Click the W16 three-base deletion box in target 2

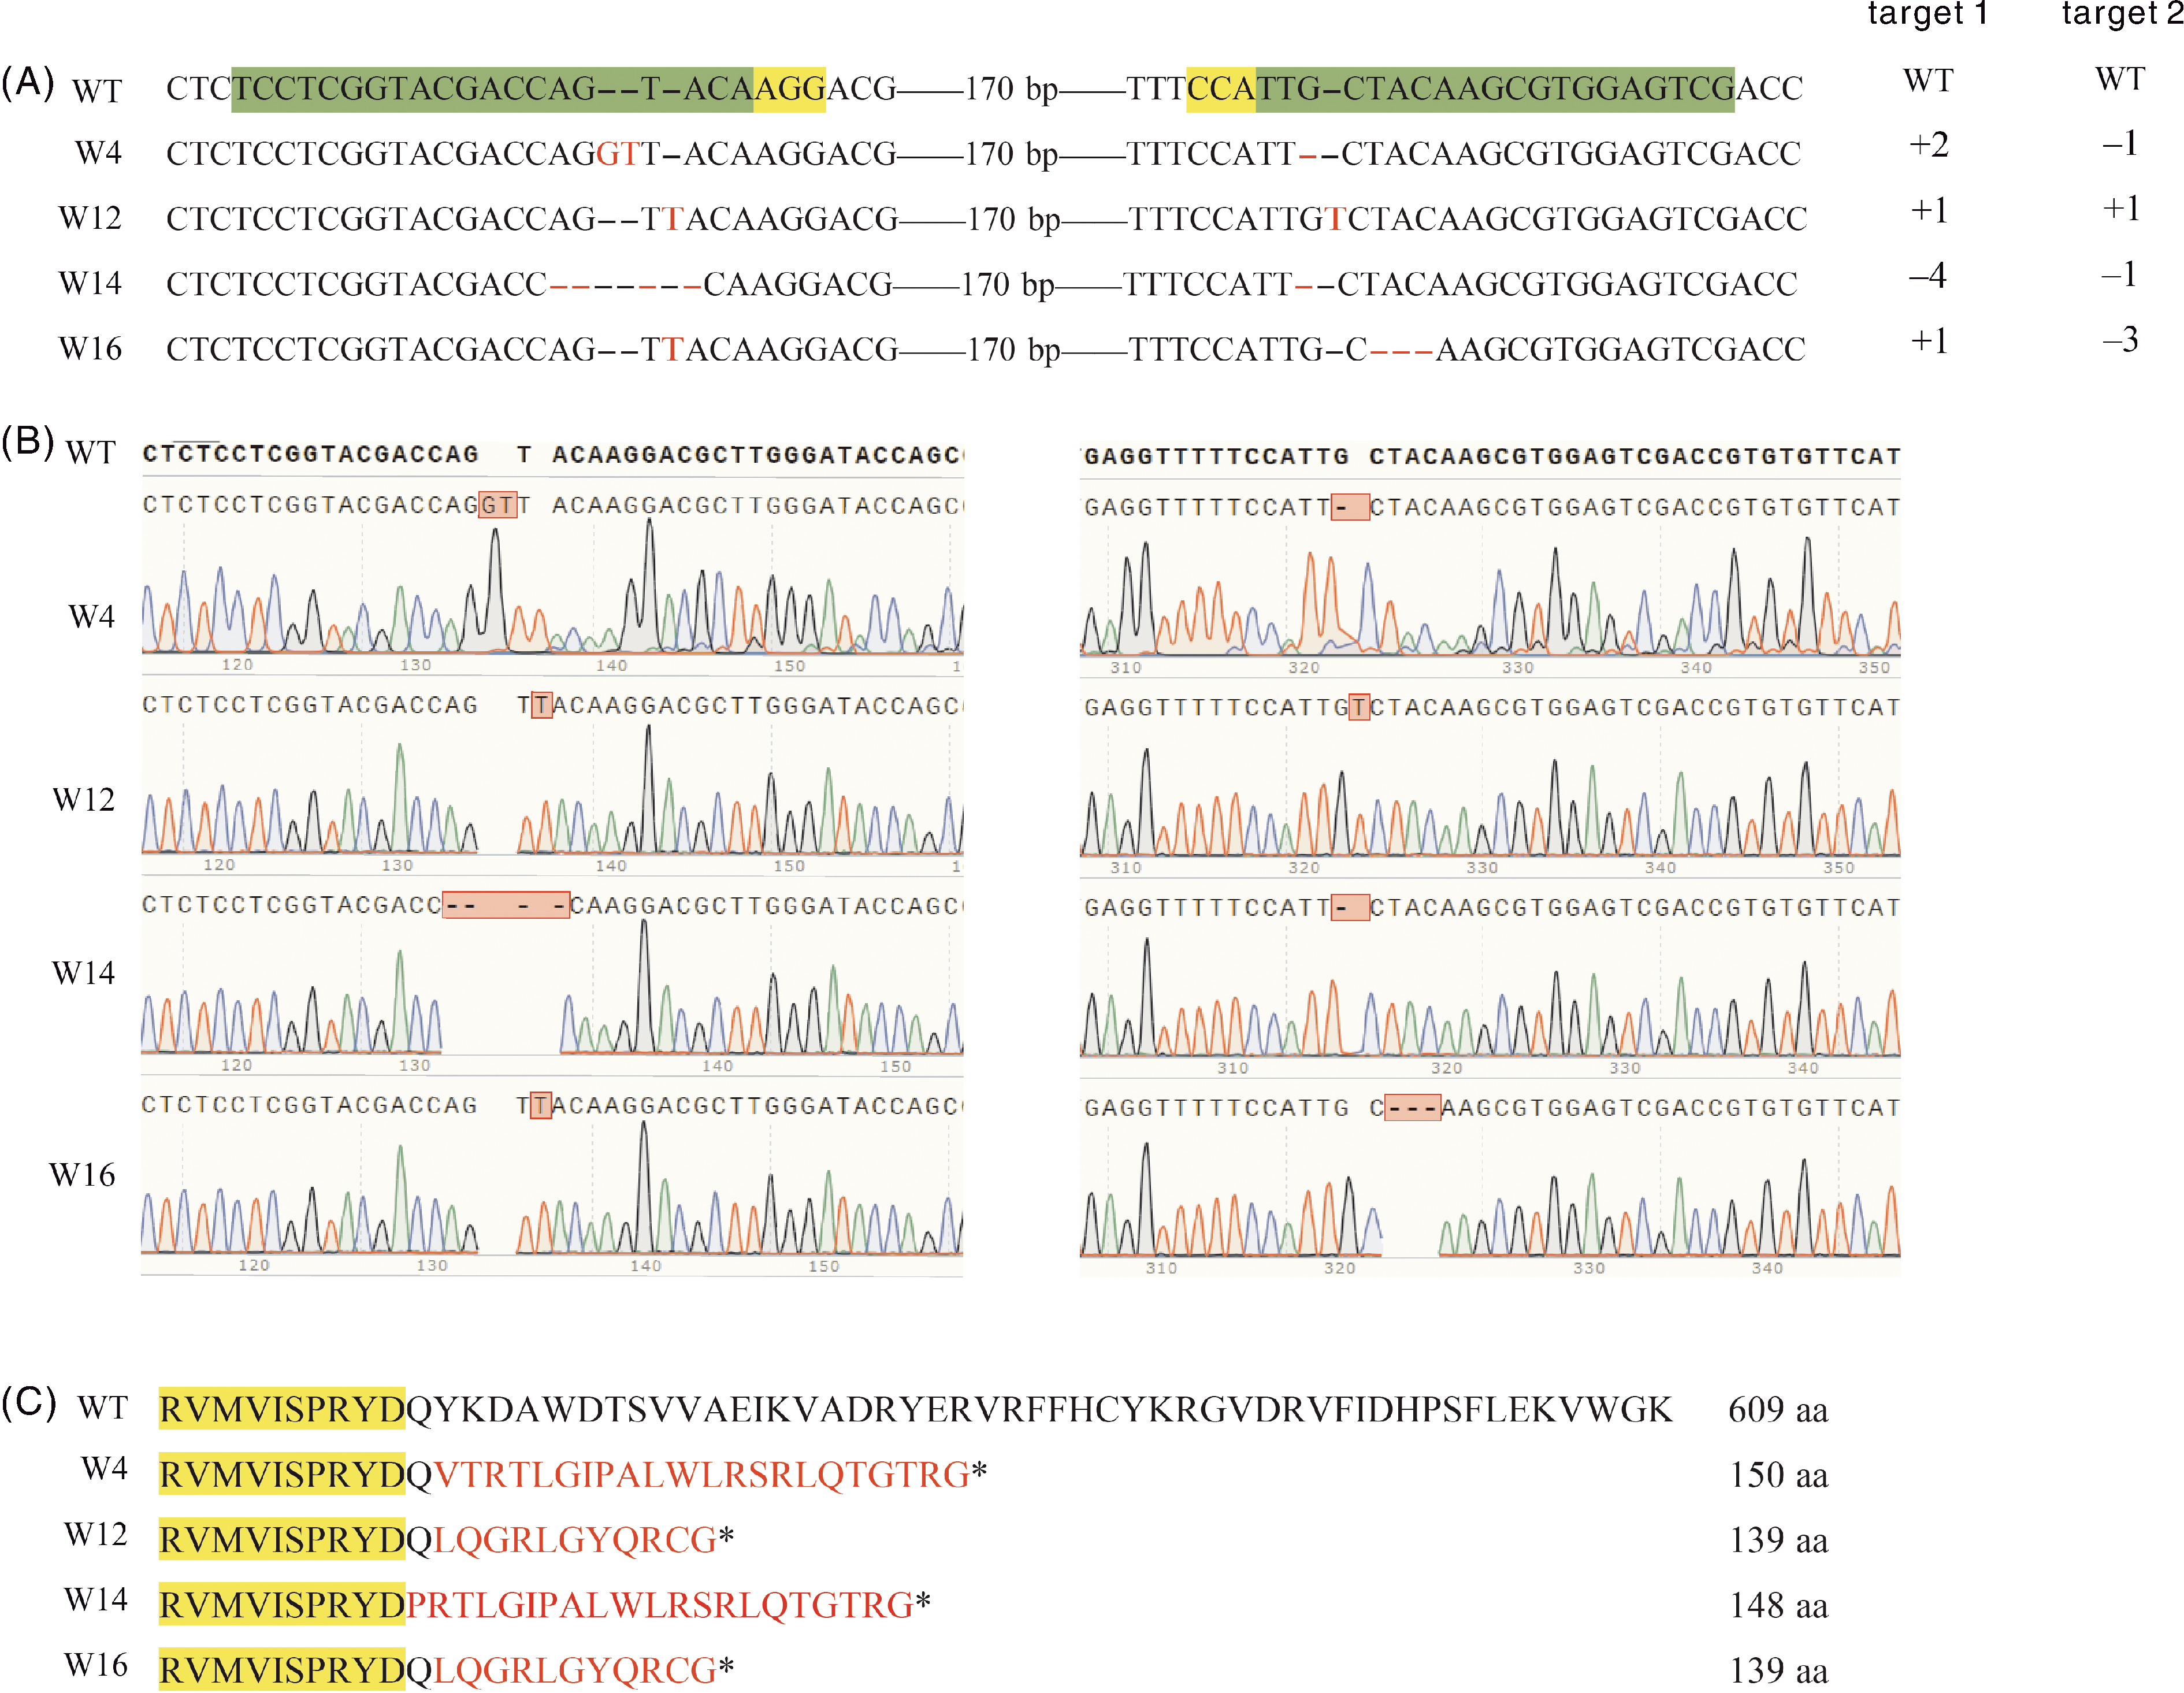coord(1412,1108)
